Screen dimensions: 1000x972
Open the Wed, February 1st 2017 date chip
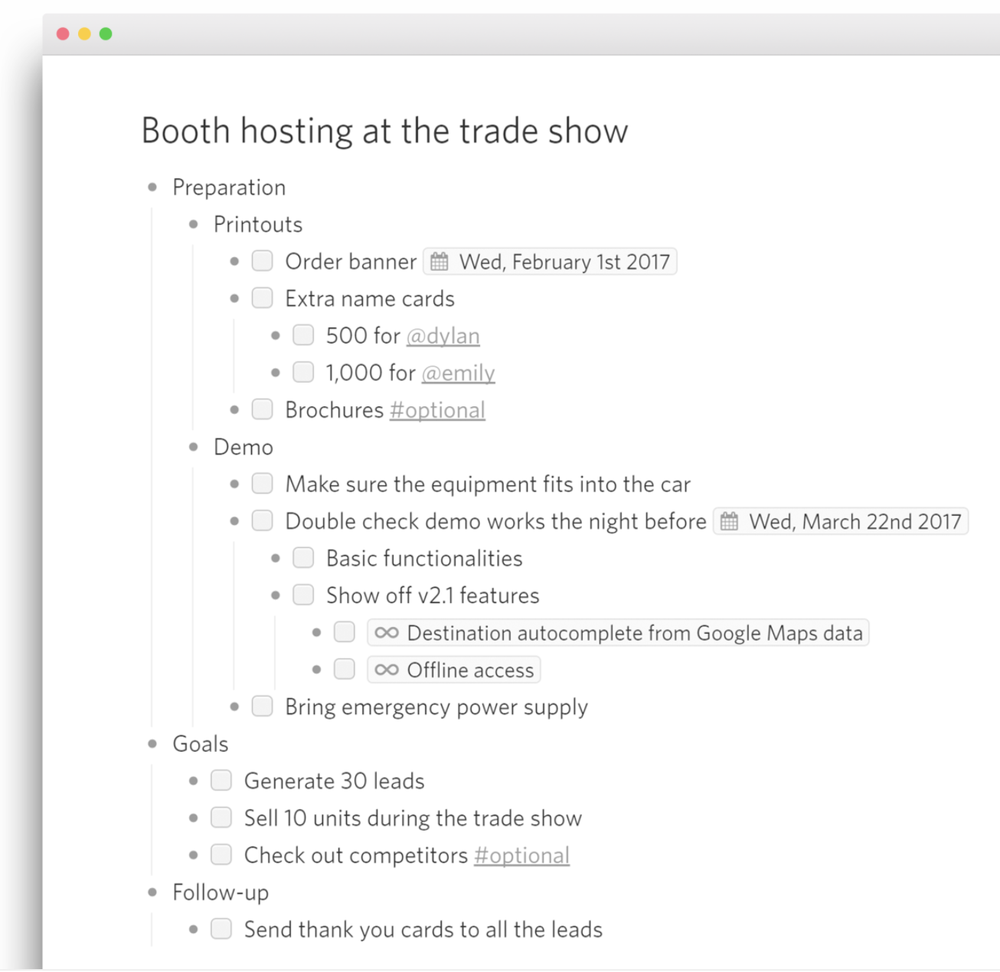tap(550, 261)
